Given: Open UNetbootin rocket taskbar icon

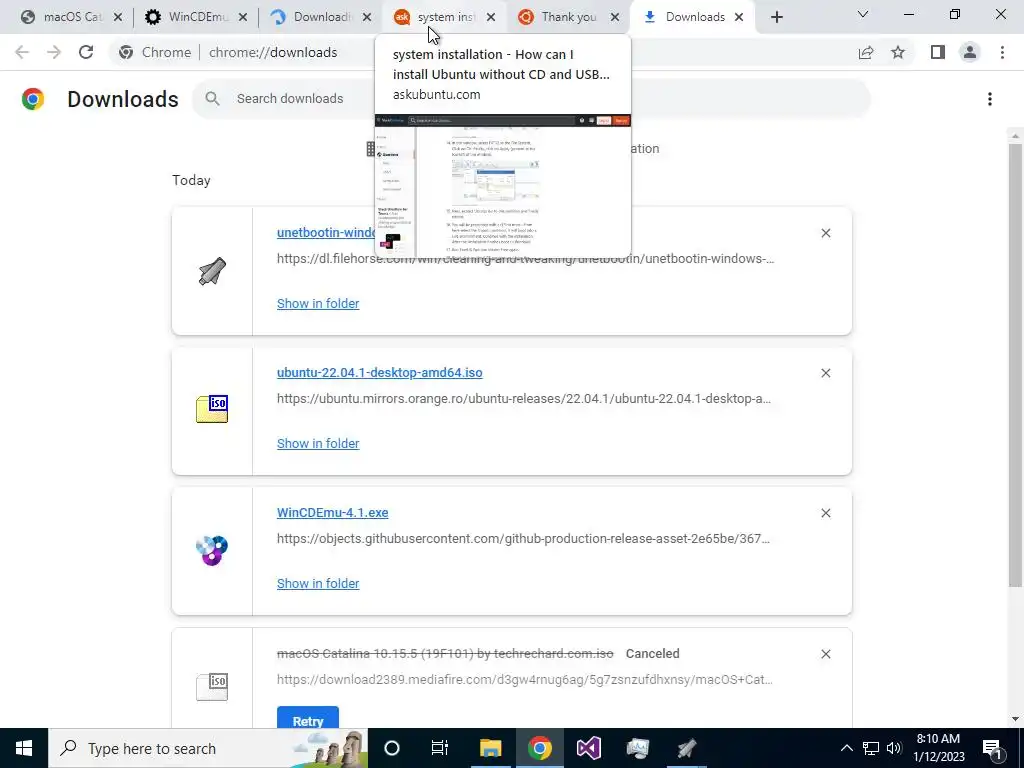Looking at the screenshot, I should 686,748.
